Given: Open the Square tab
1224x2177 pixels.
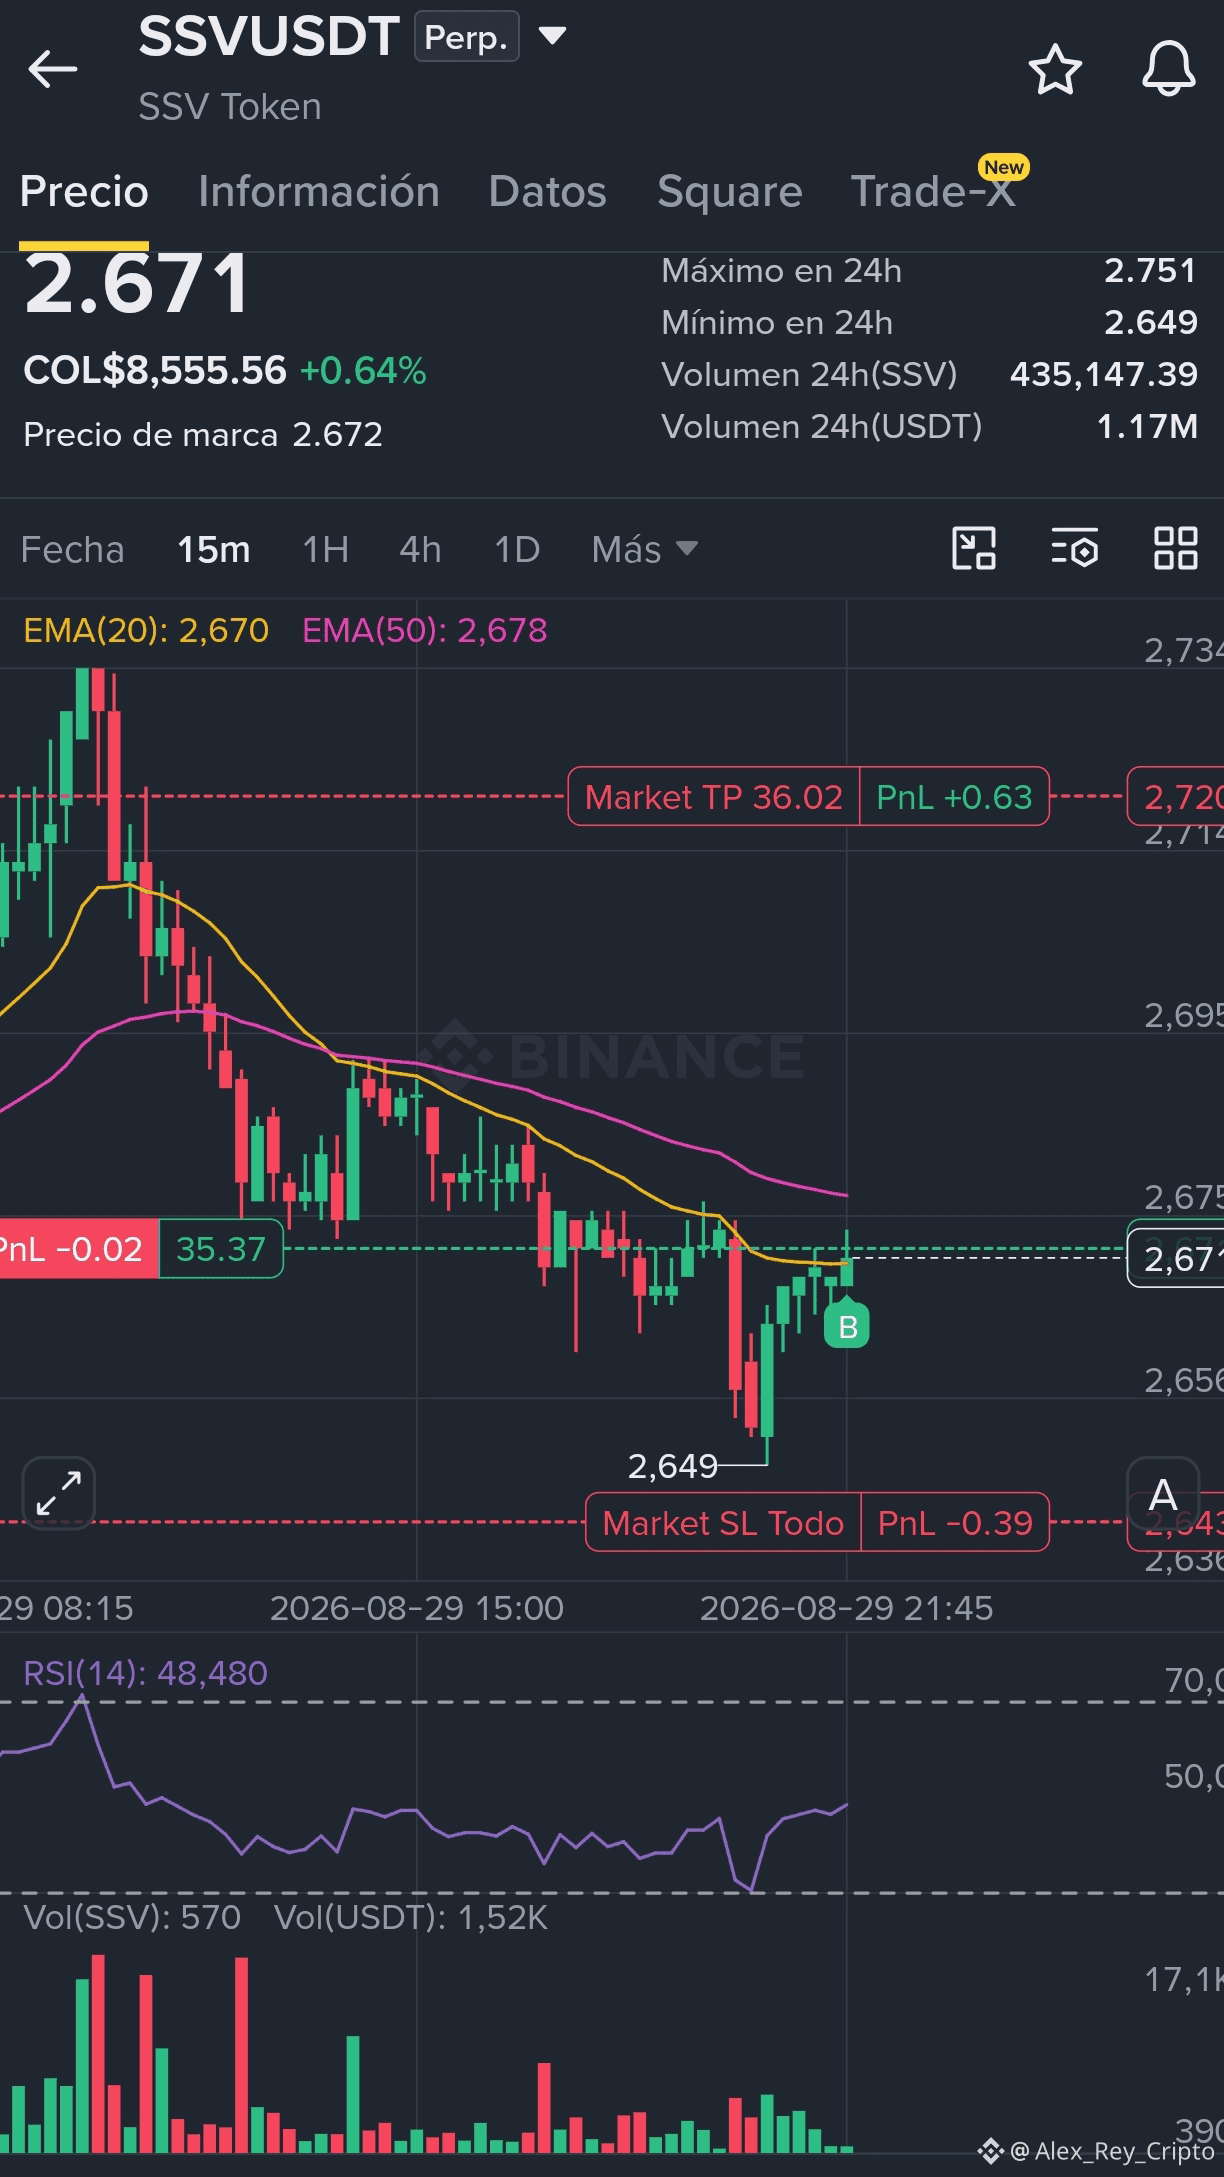Looking at the screenshot, I should click(730, 191).
